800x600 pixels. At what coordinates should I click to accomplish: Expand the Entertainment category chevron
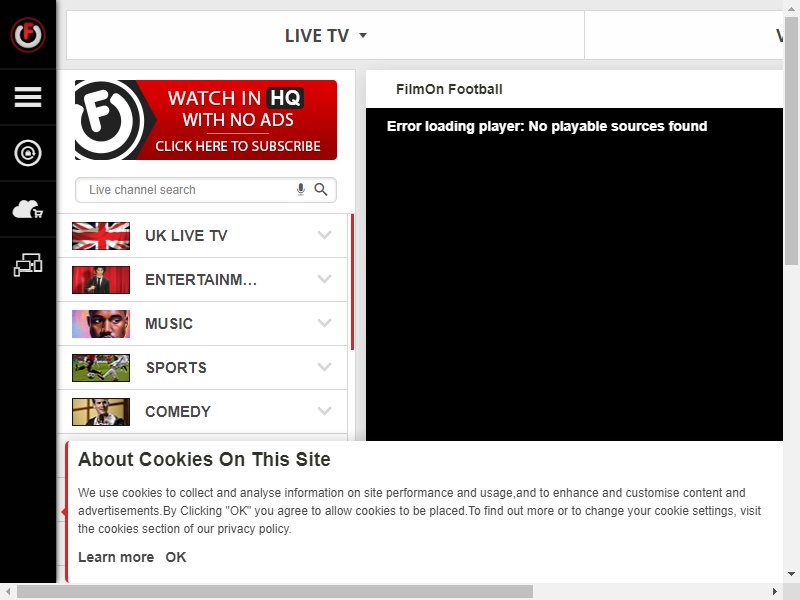click(x=324, y=279)
